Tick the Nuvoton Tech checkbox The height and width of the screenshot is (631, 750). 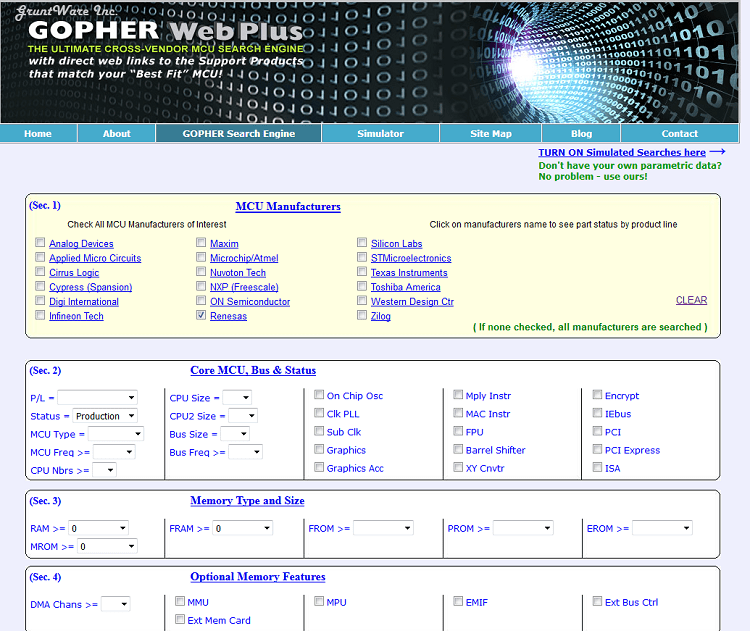201,271
